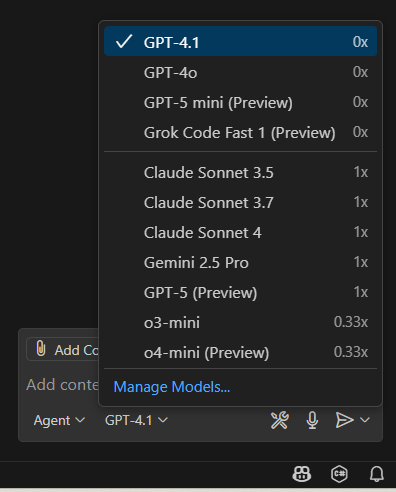
Task: Open the Configure Tools wrench icon
Action: [x=279, y=420]
